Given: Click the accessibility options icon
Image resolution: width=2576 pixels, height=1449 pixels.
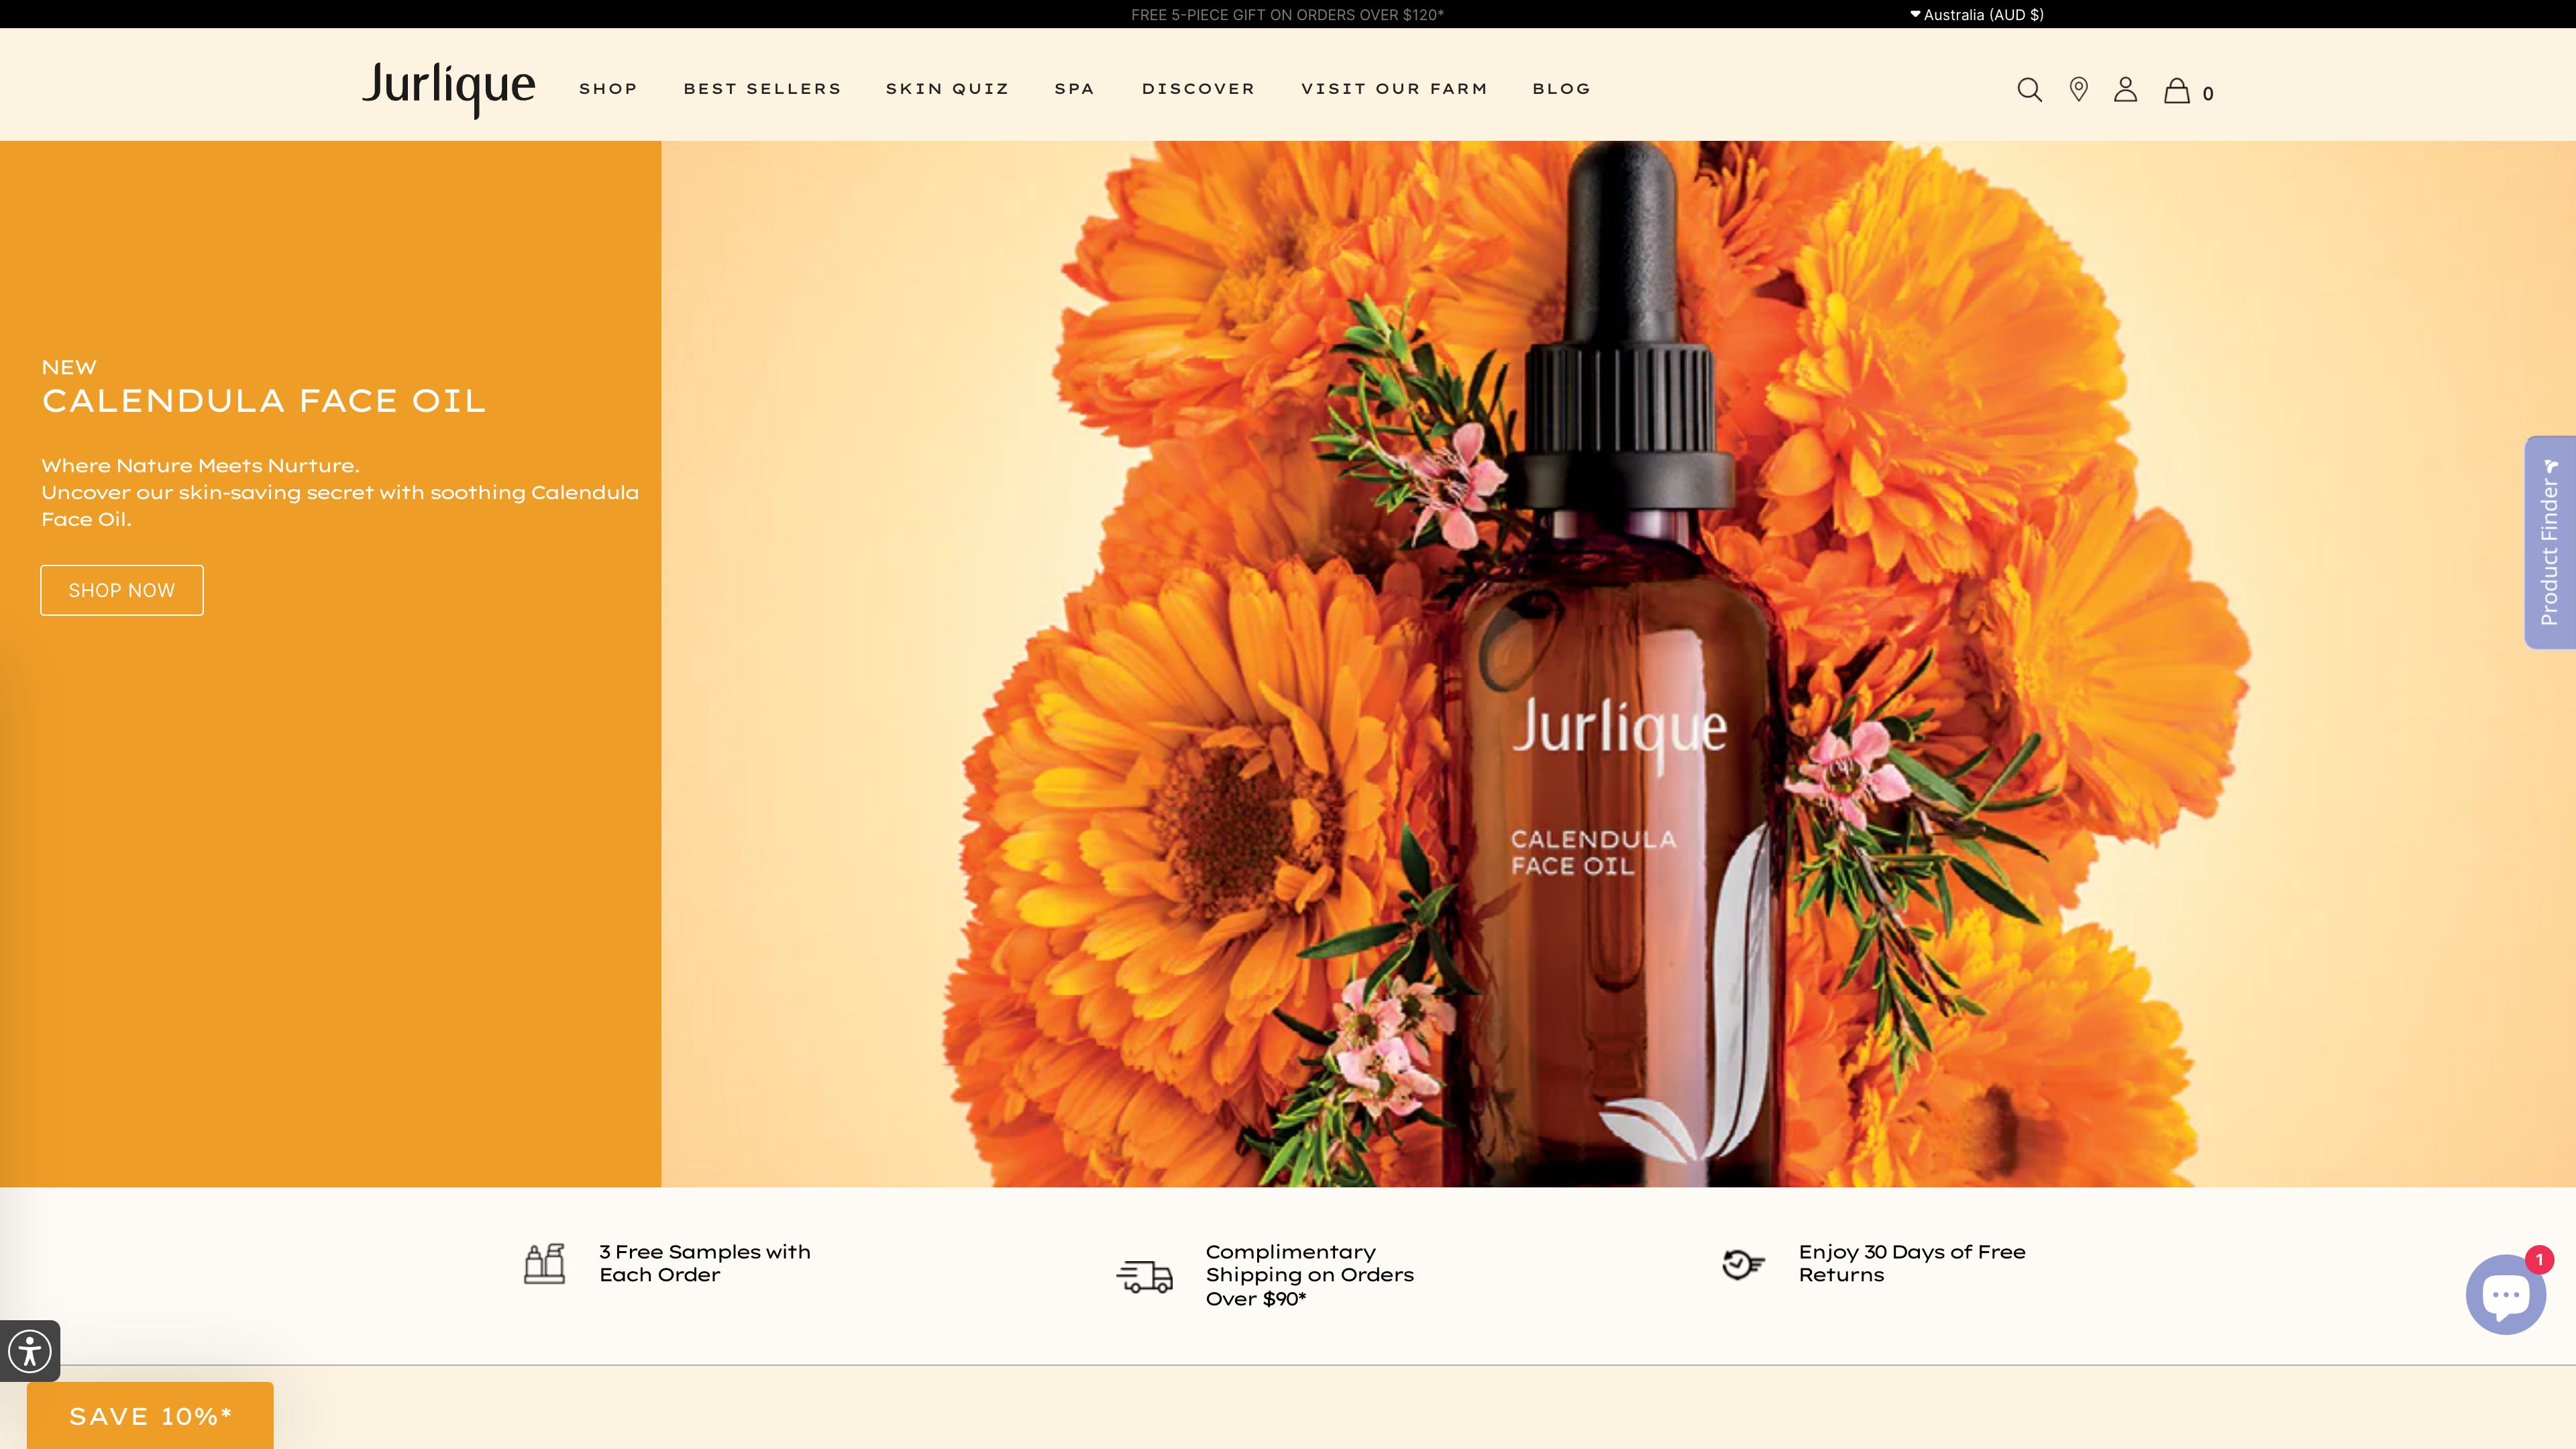Looking at the screenshot, I should pos(29,1352).
